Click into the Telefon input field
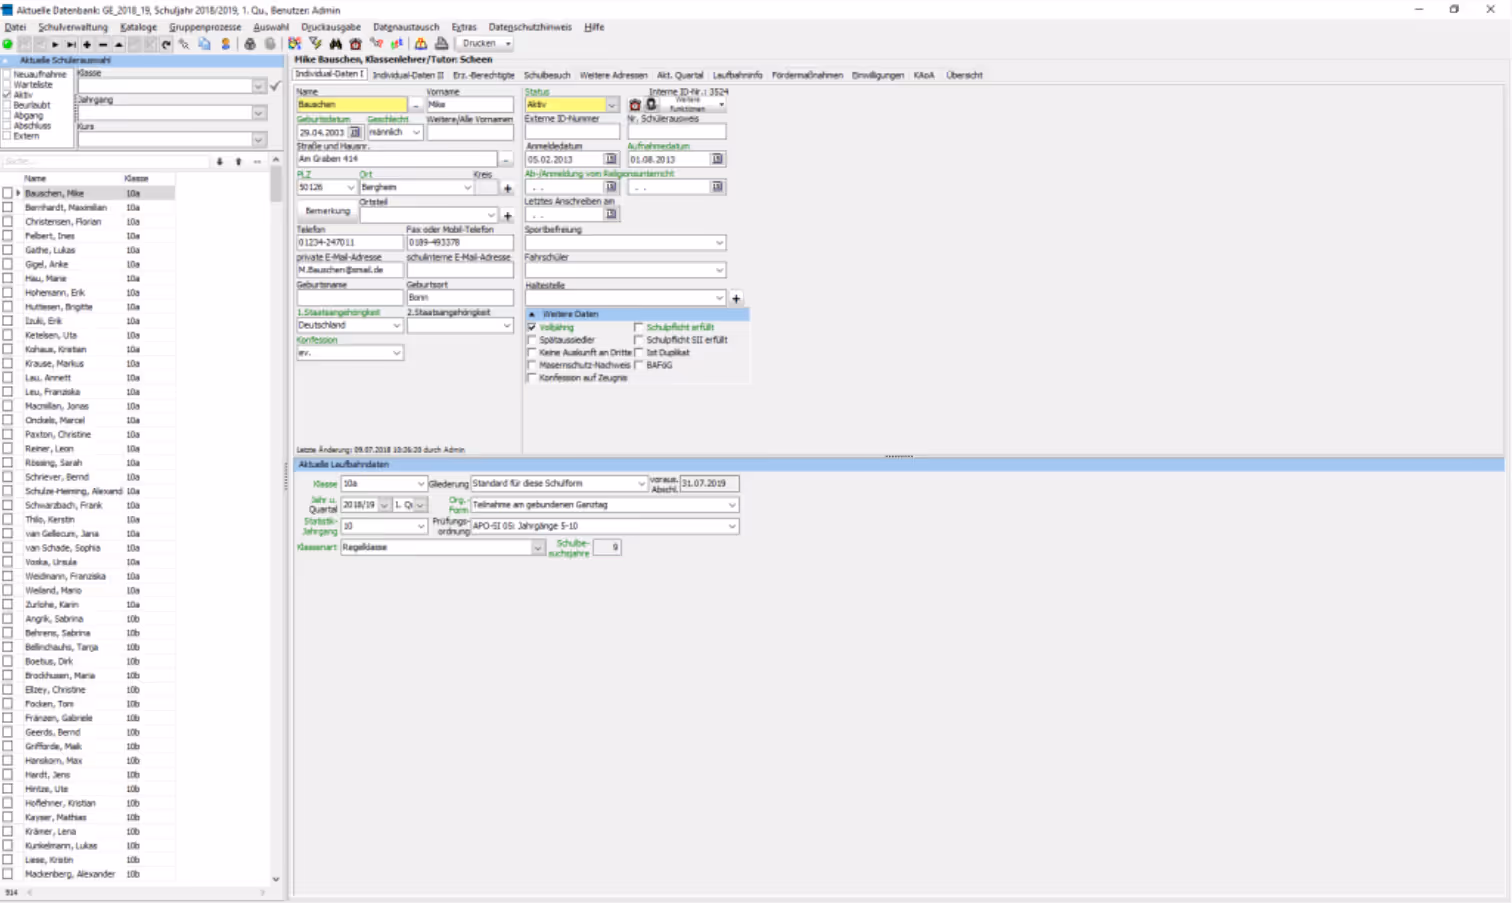1512x903 pixels. (349, 242)
